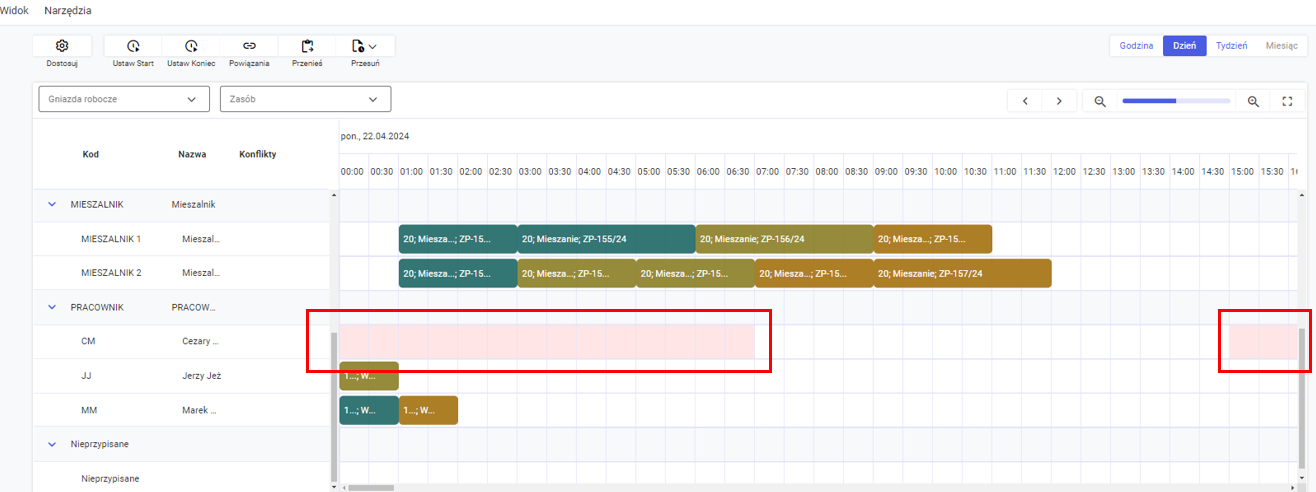Open the Przesuń dropdown
Viewport: 1316px width, 492px height.
[365, 46]
